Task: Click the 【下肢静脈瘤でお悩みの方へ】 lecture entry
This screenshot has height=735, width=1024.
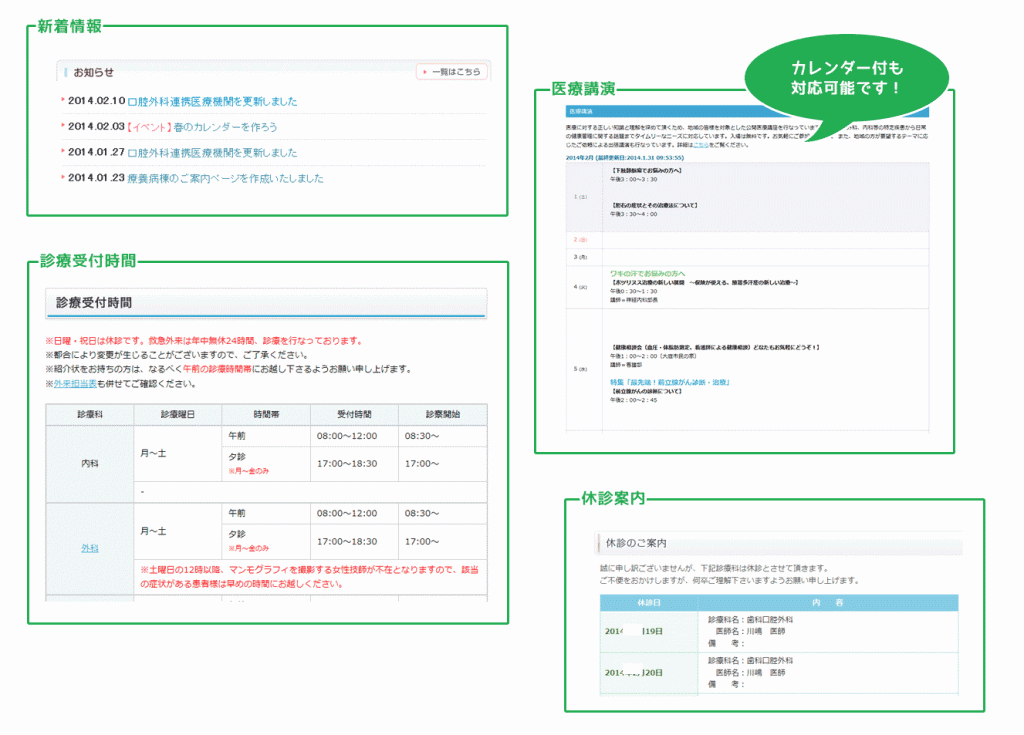Action: click(x=647, y=171)
